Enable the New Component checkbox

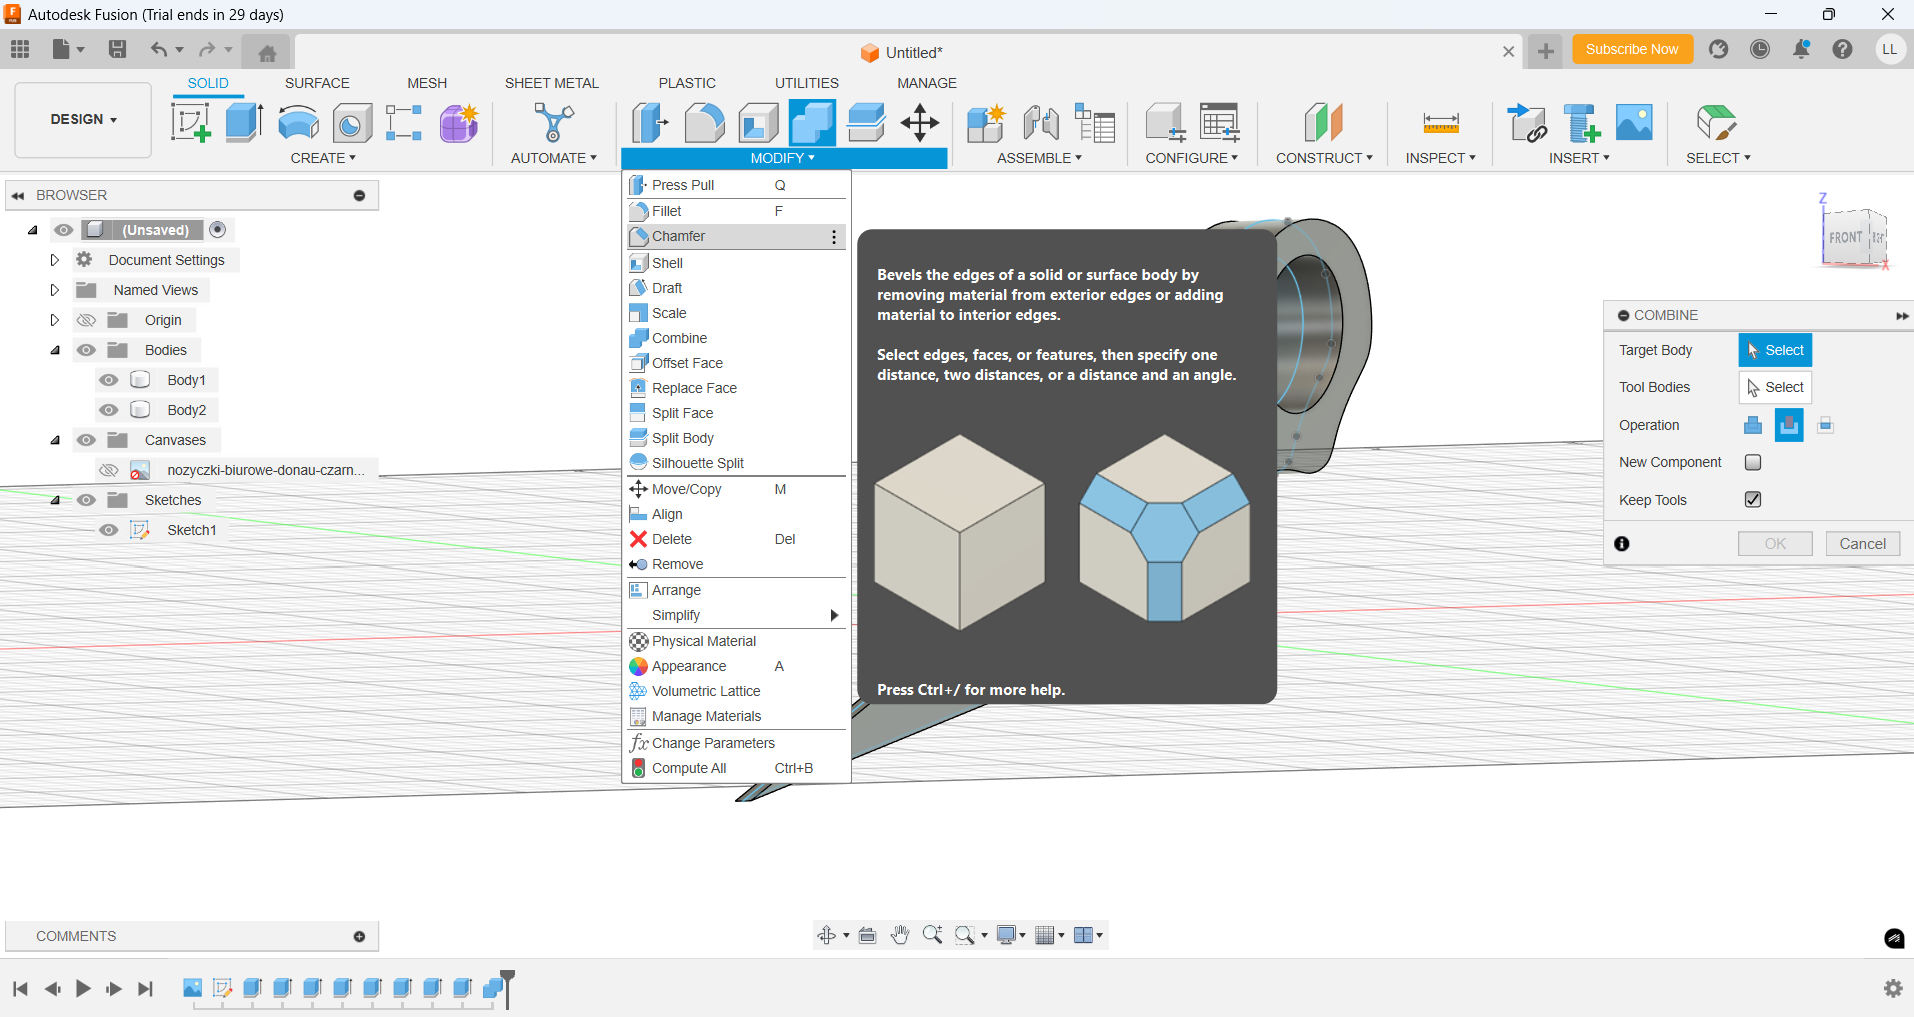pyautogui.click(x=1753, y=462)
